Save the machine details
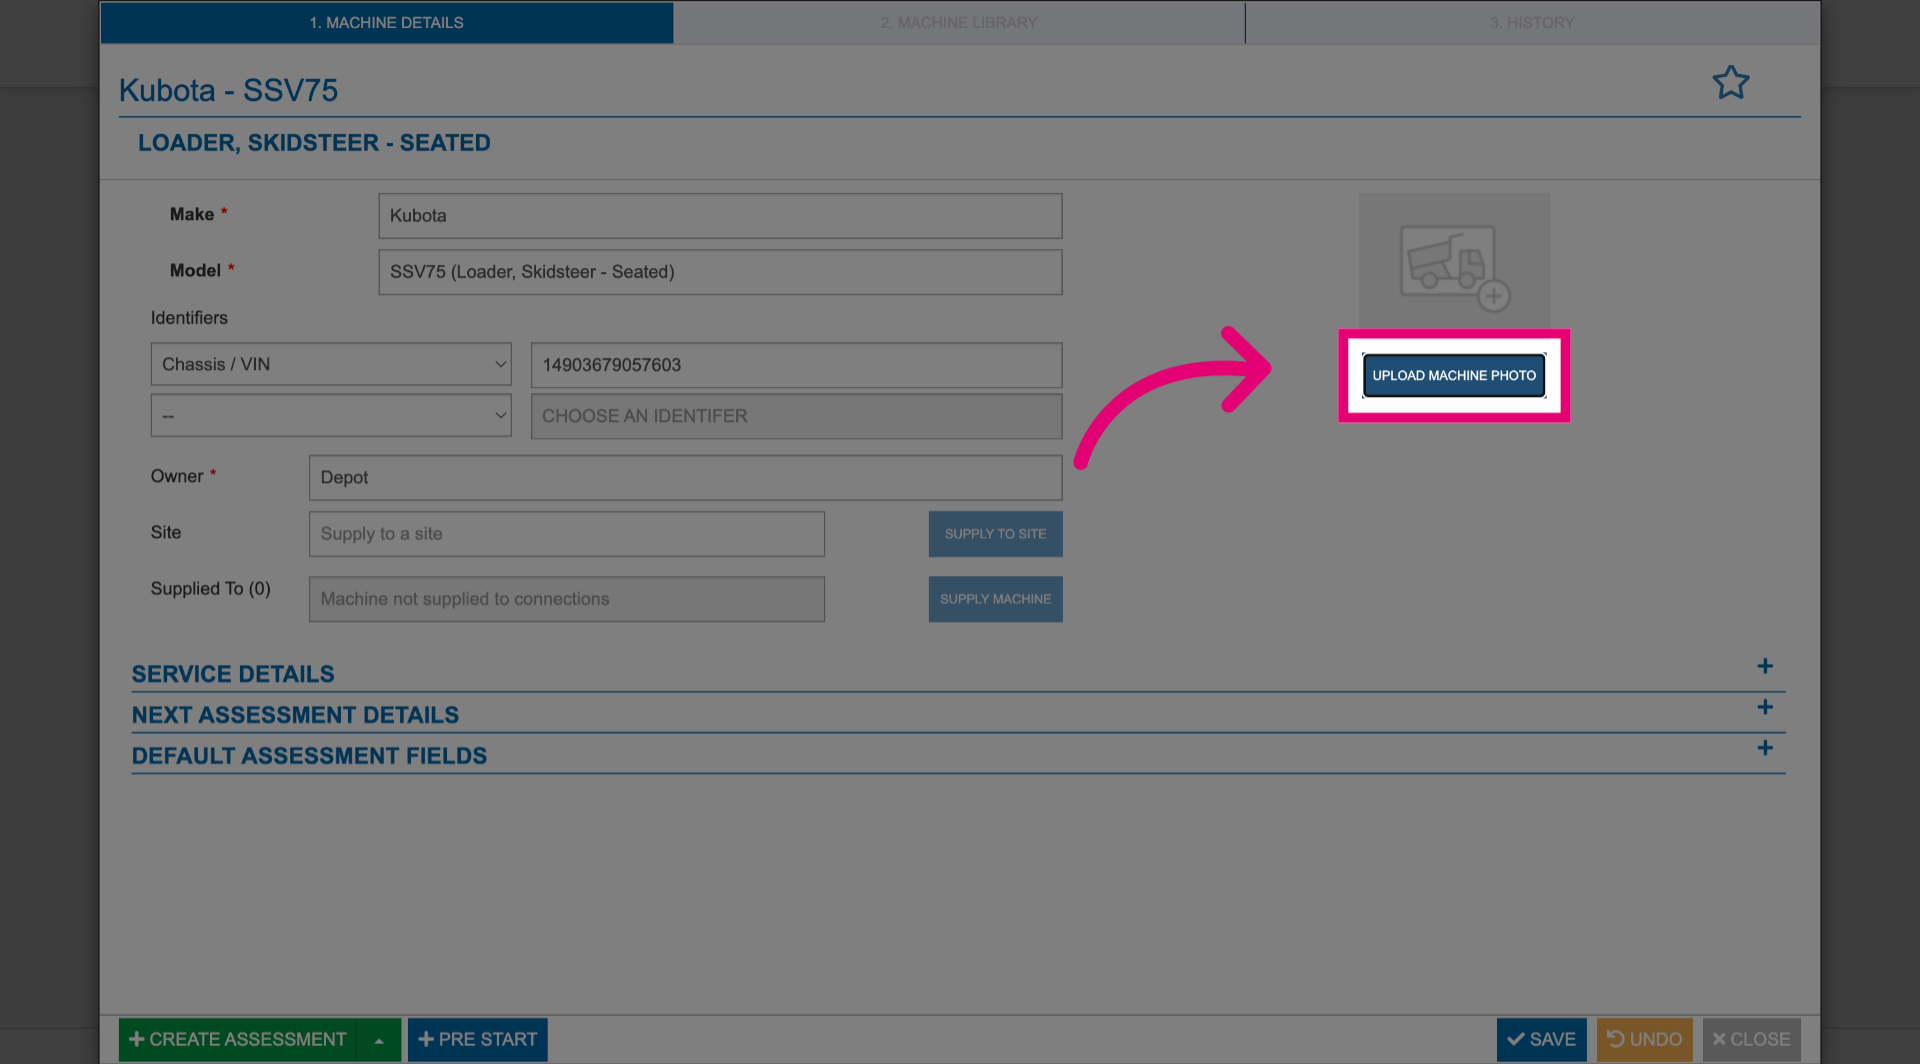 tap(1541, 1040)
